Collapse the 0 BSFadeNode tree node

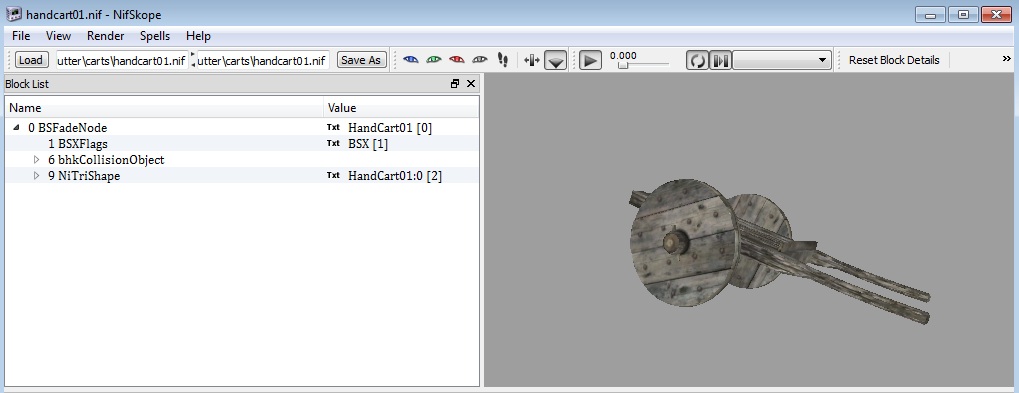16,128
